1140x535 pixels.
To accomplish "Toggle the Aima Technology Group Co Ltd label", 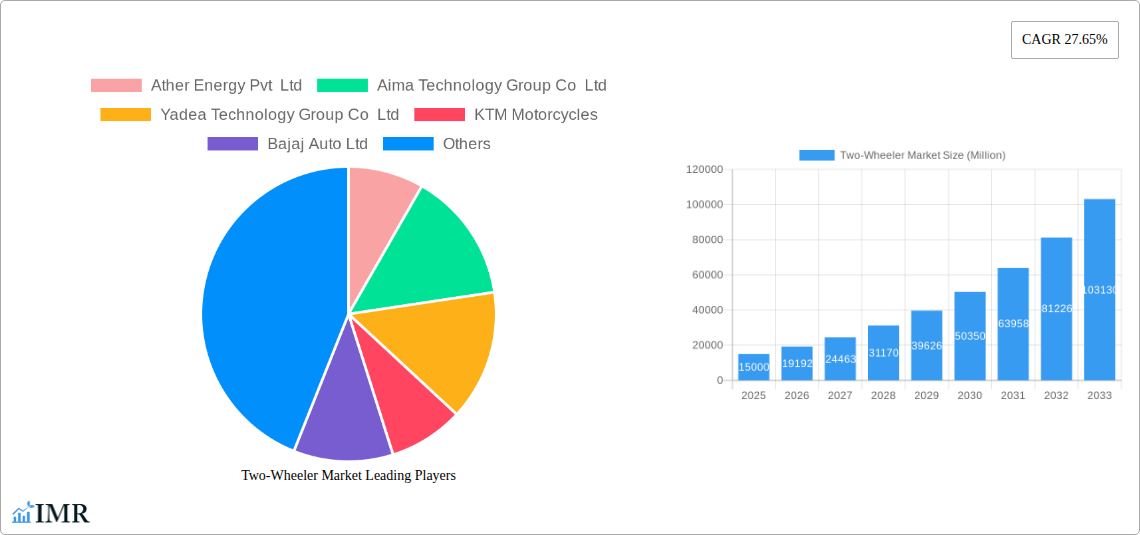I will coord(491,86).
